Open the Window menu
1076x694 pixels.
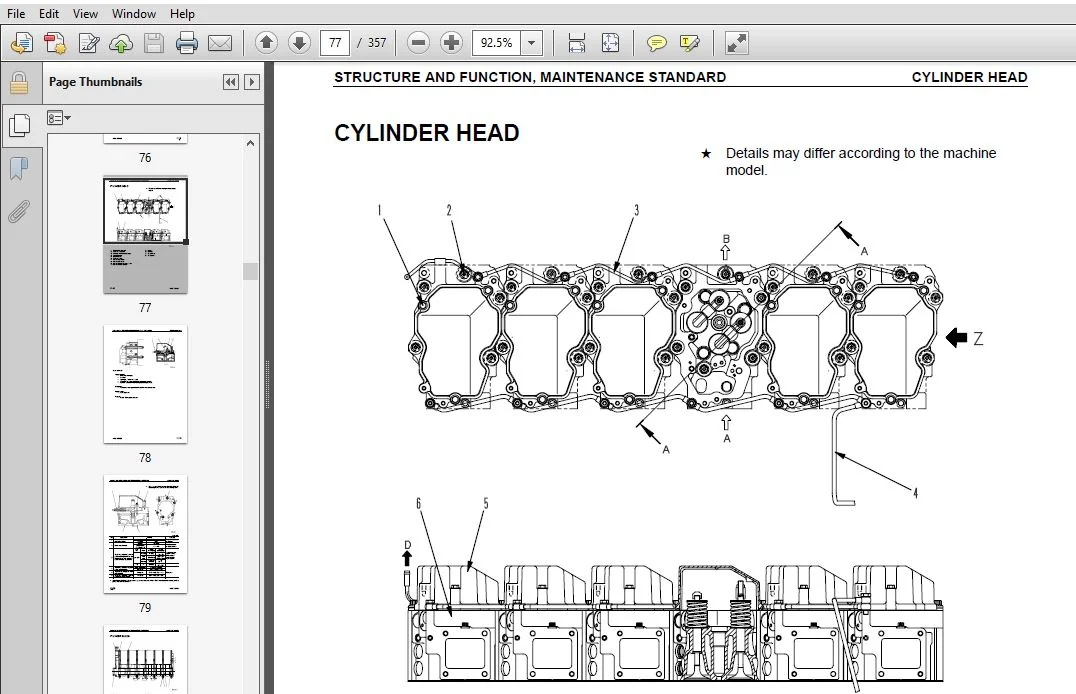point(134,14)
